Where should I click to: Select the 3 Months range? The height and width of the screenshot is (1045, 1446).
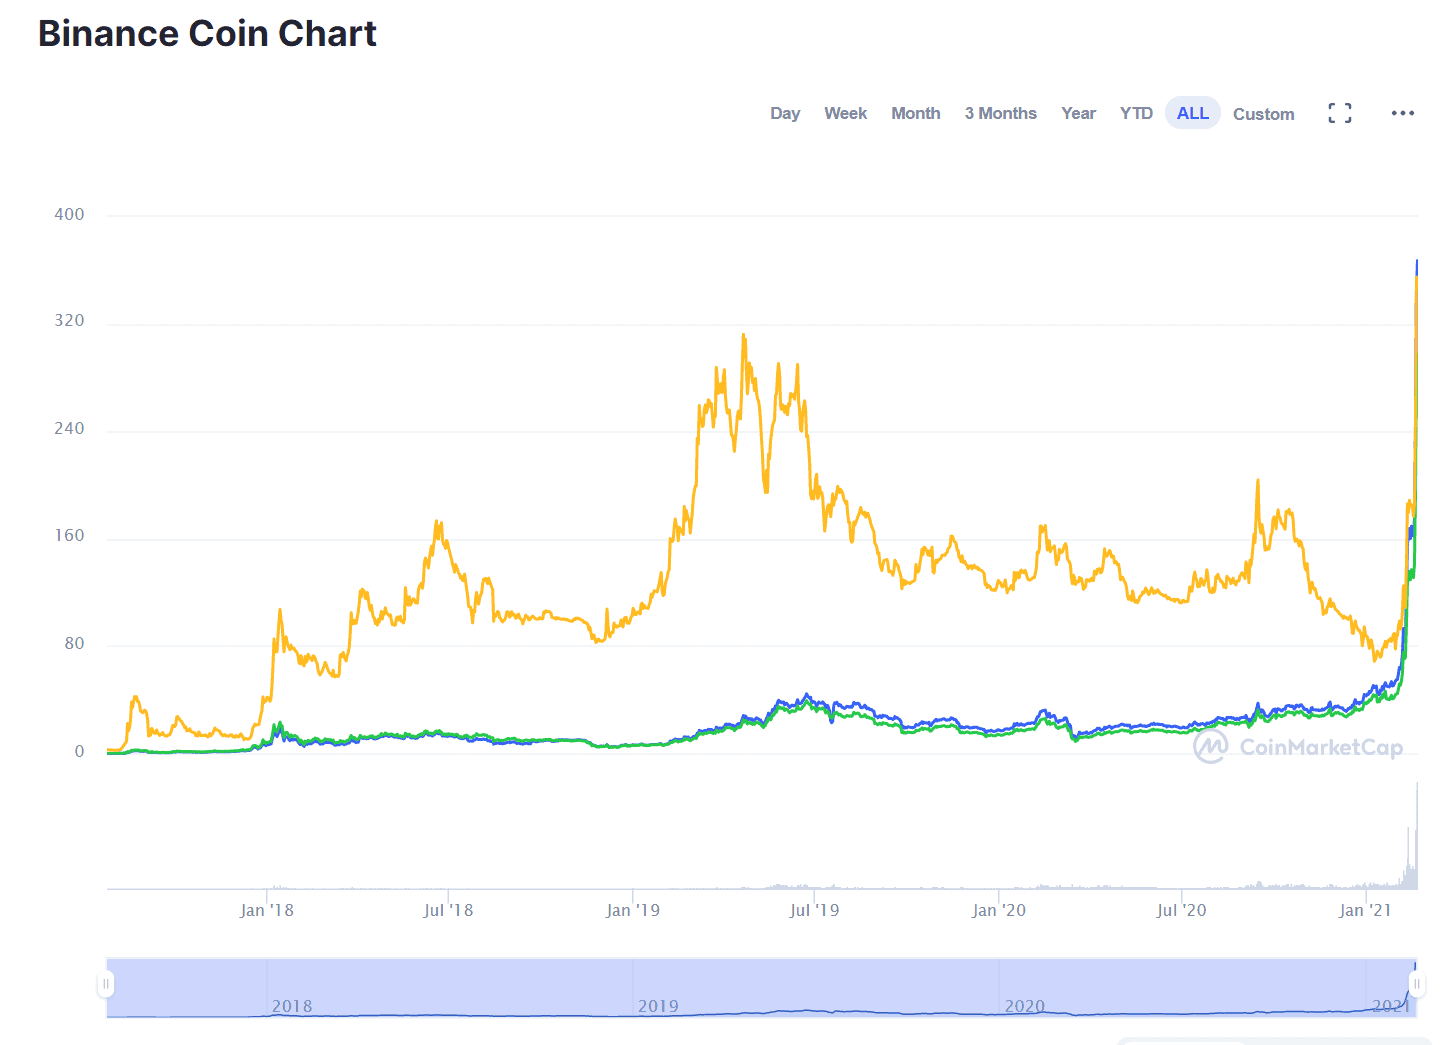point(1000,113)
